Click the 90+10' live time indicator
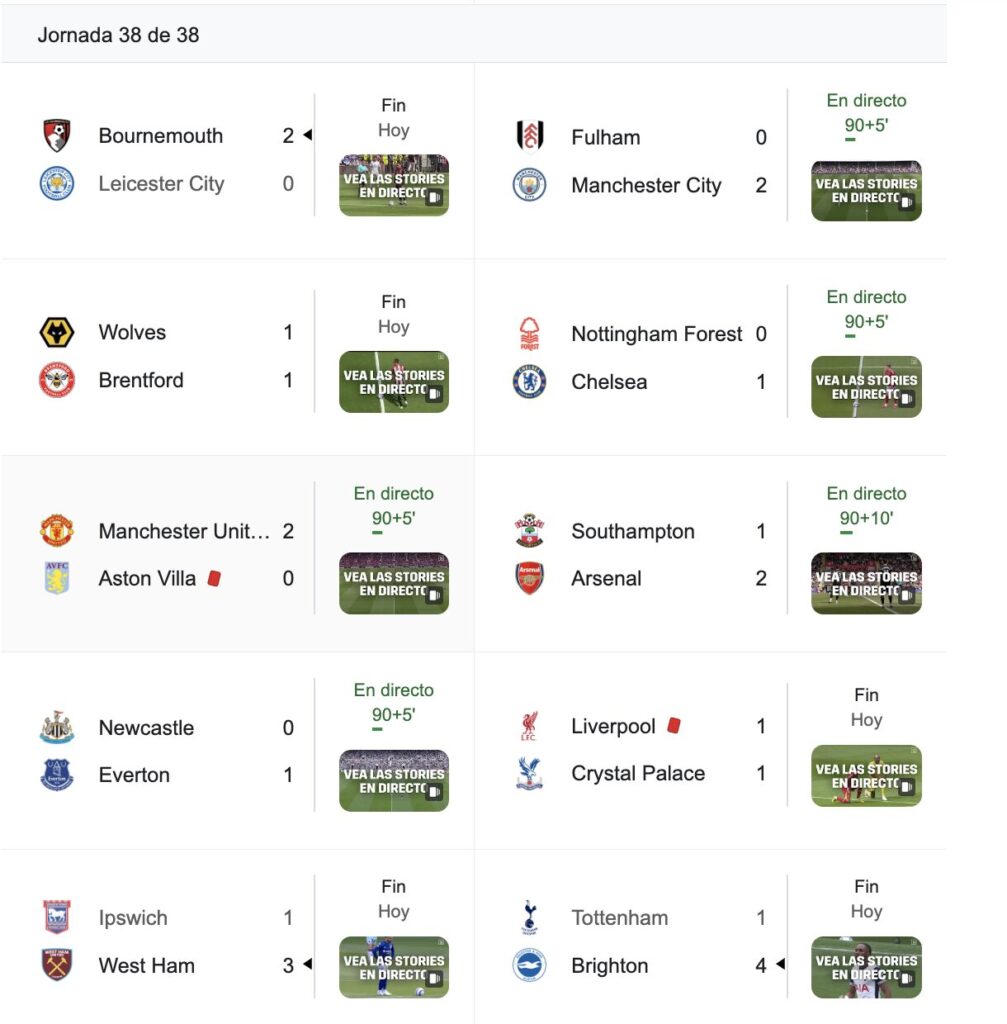 click(x=866, y=518)
